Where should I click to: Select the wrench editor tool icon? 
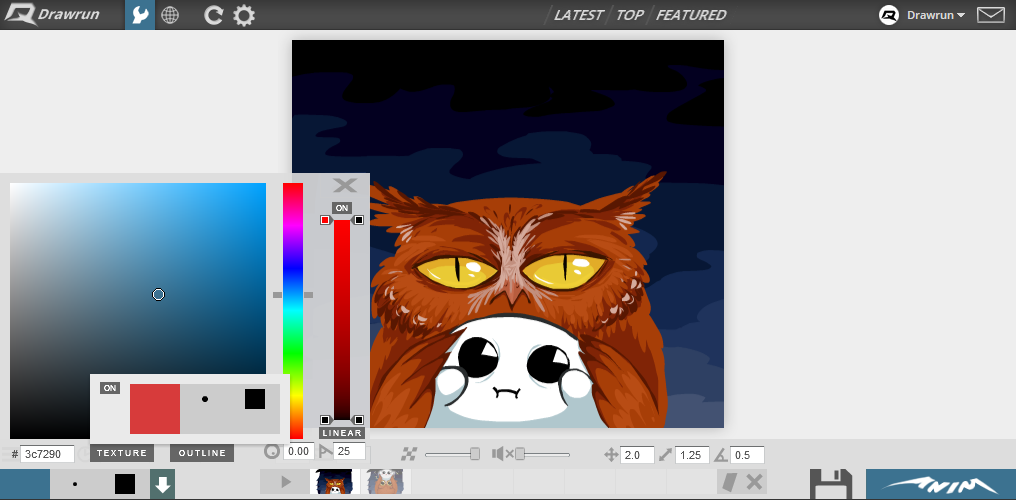point(140,15)
